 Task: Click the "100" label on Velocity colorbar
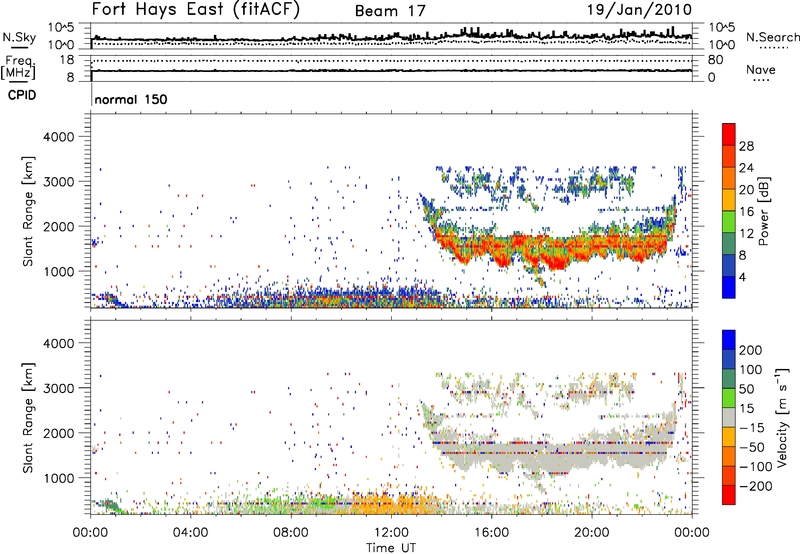coord(751,369)
